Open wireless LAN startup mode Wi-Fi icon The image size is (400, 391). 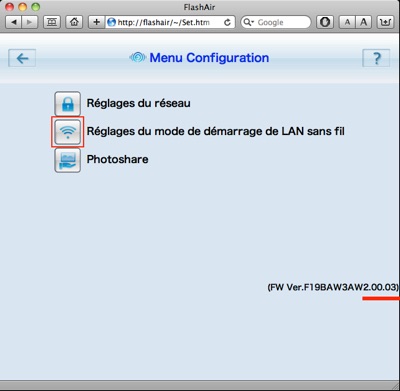(67, 132)
